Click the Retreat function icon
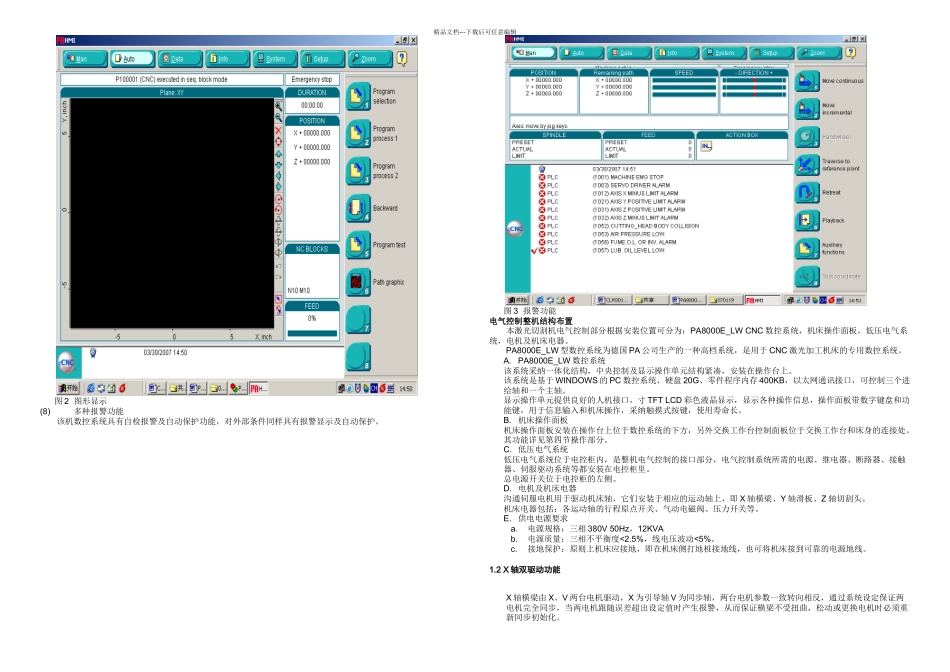Image resolution: width=950 pixels, height=672 pixels. pos(807,193)
